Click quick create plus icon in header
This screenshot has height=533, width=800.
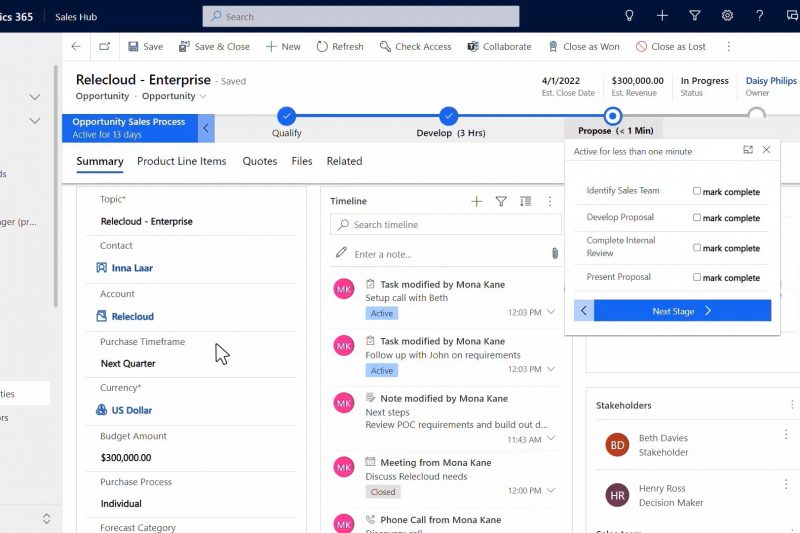[x=662, y=16]
